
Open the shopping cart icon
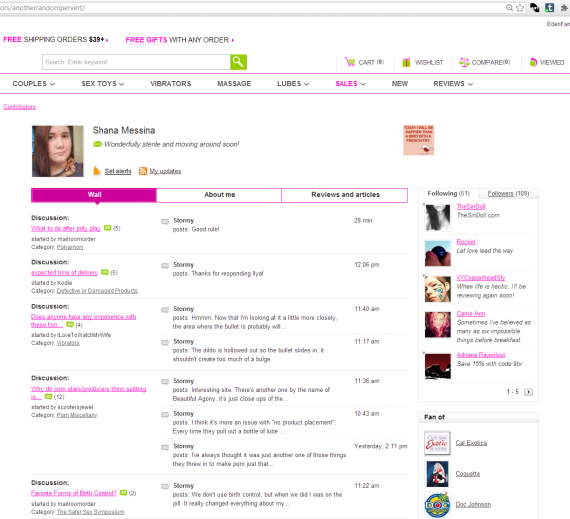click(350, 62)
